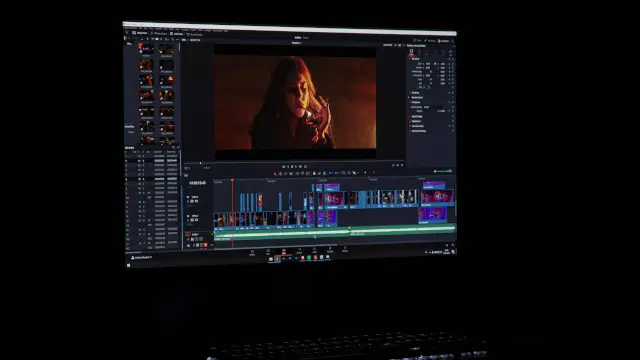The height and width of the screenshot is (360, 640).
Task: Disable the Retime and Scaling toggle
Action: [409, 131]
